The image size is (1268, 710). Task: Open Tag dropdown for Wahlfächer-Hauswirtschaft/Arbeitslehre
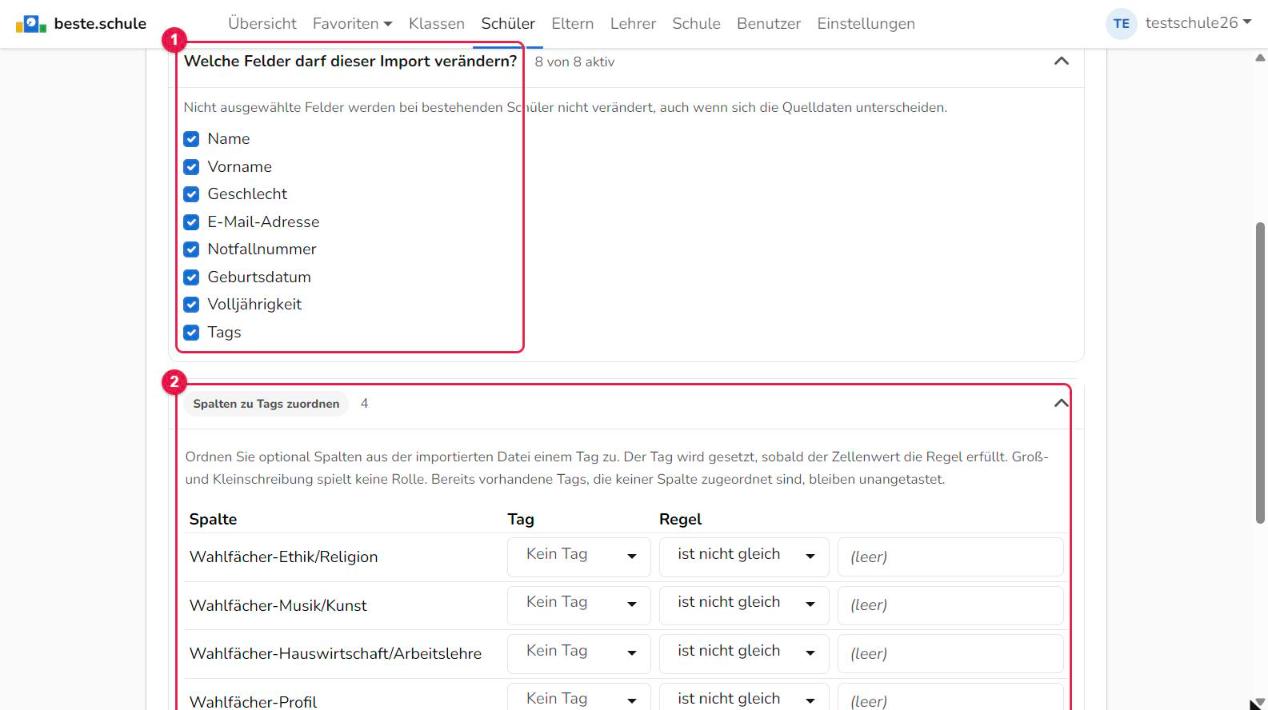click(579, 653)
